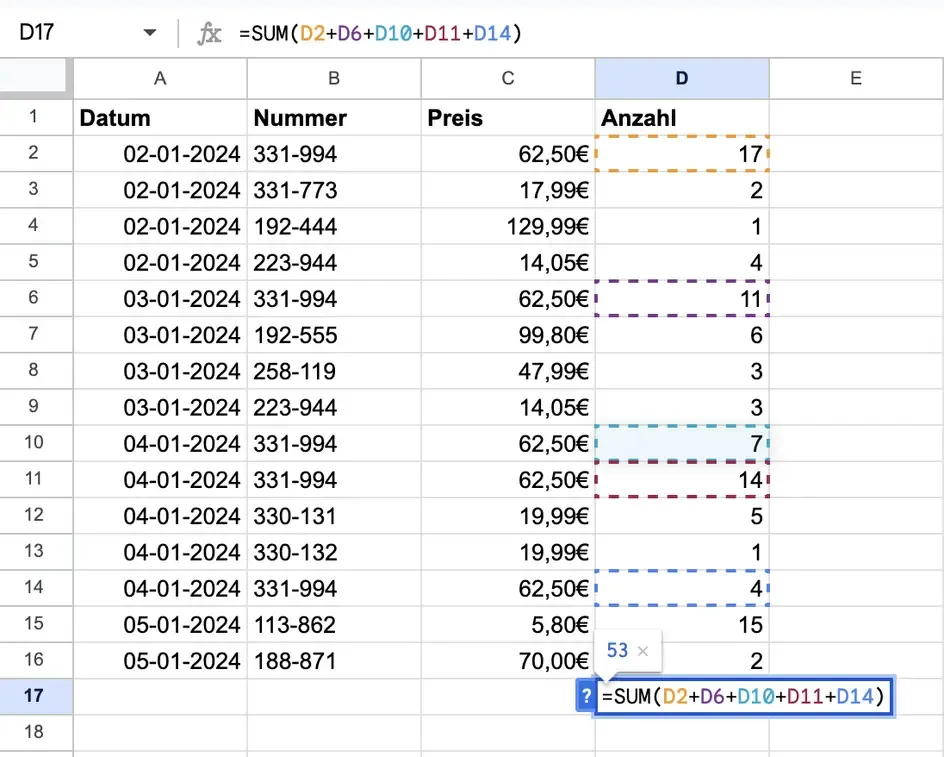Select the teal highlighted cell D10
The height and width of the screenshot is (757, 944).
pyautogui.click(x=681, y=443)
